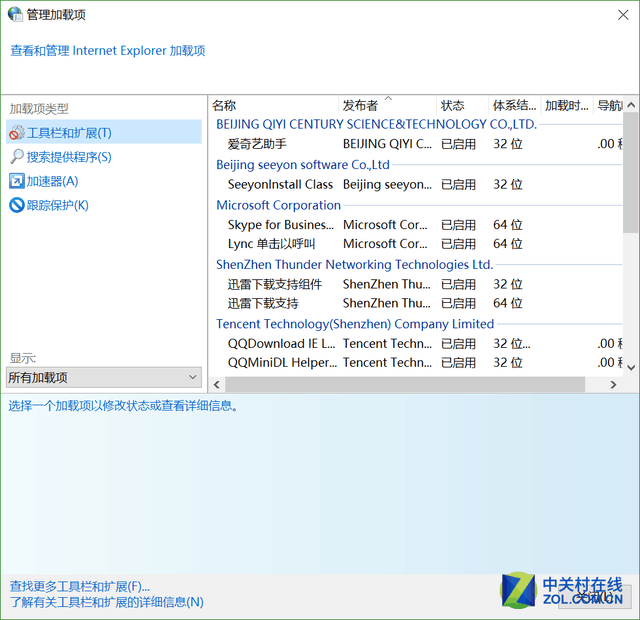Open the 所有加载项 display dropdown

click(x=104, y=377)
